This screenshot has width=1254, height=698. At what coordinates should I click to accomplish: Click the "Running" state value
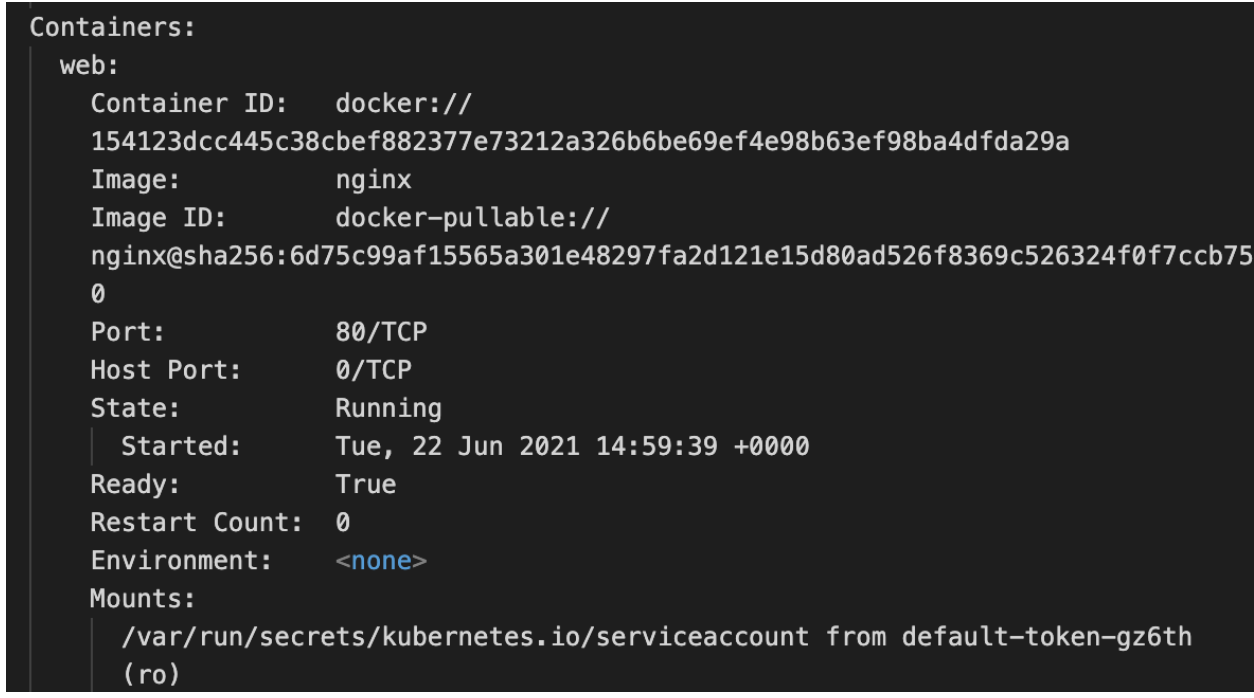click(388, 408)
